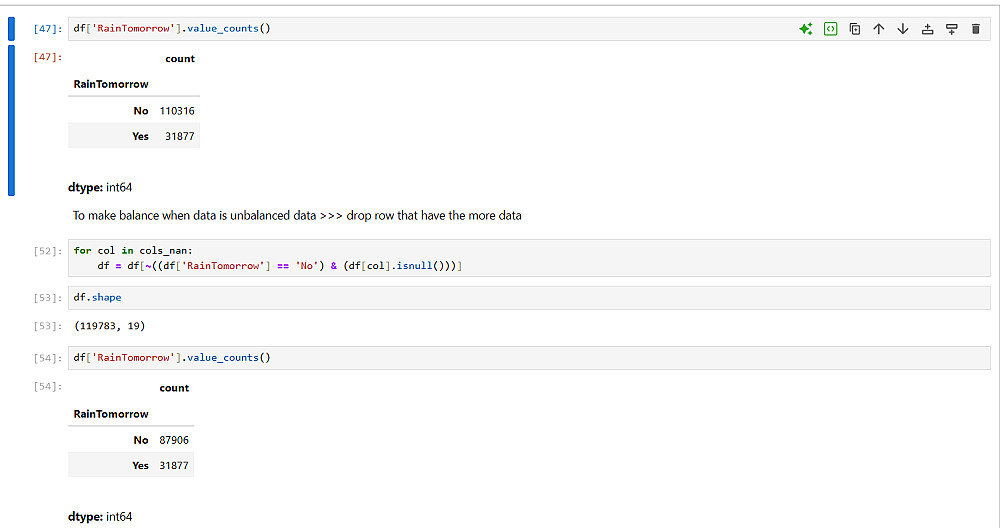Viewport: 1000px width, 528px height.
Task: Click the df.shape code cell
Action: point(500,297)
